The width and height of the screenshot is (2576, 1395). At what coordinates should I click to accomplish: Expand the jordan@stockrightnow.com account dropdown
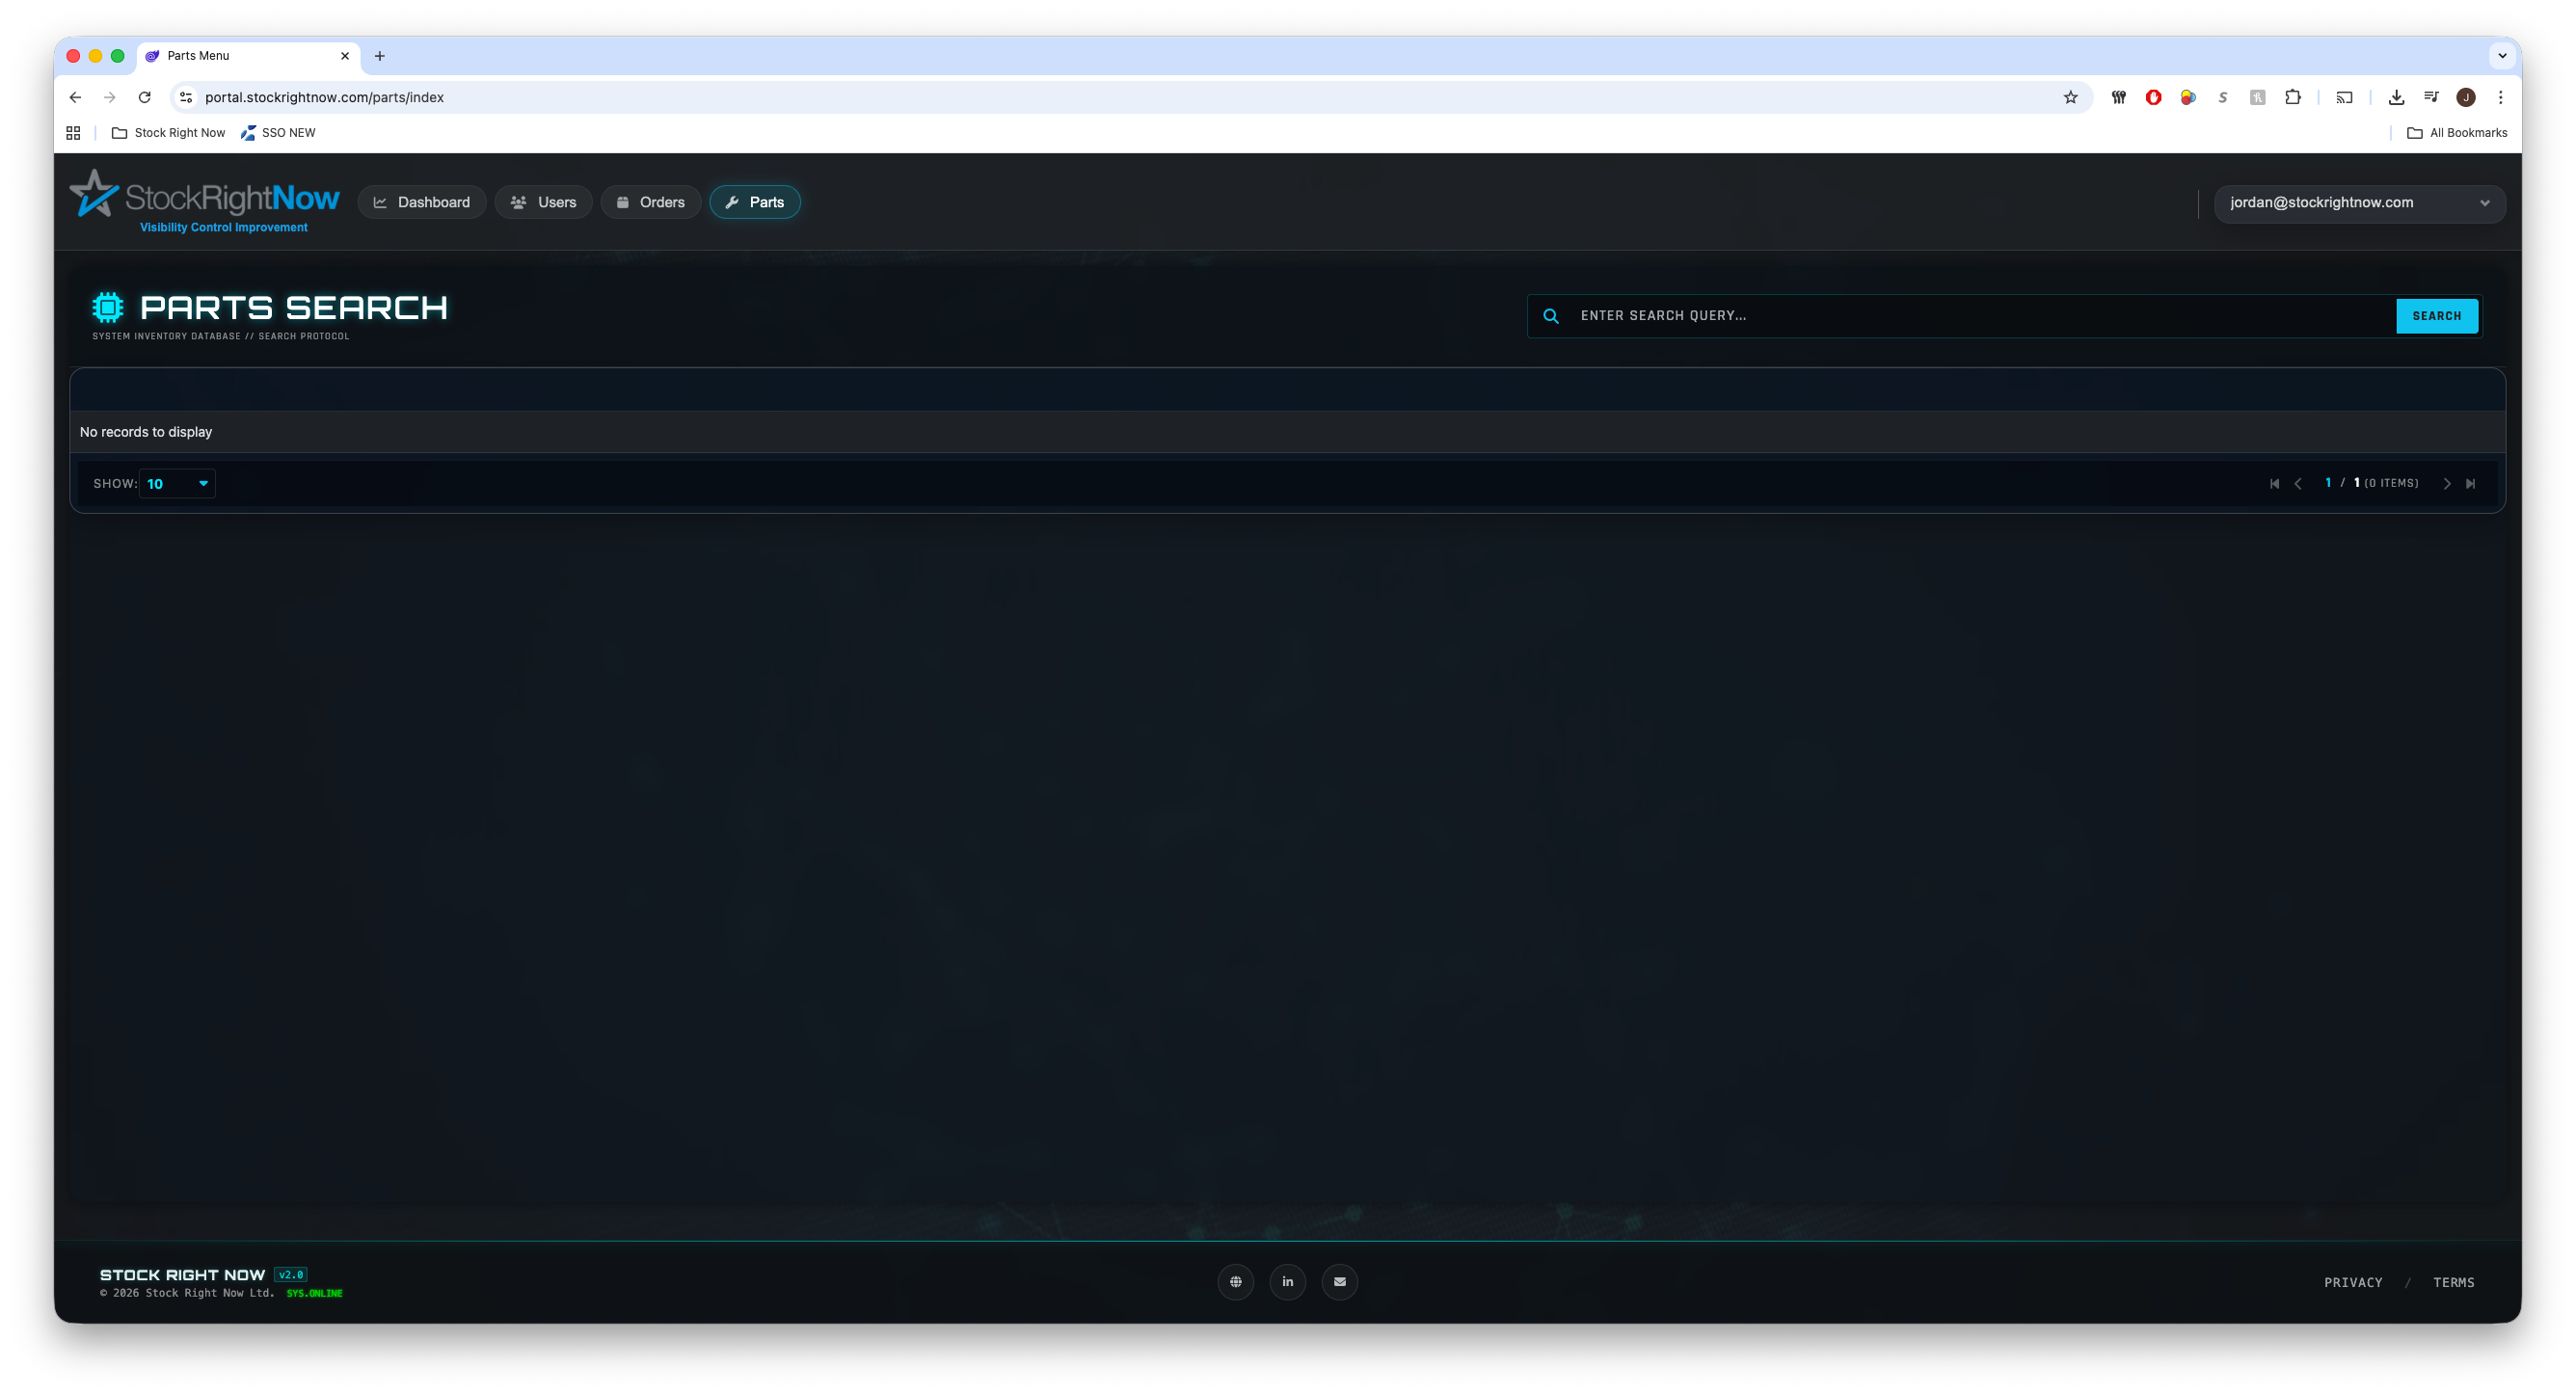tap(2358, 203)
